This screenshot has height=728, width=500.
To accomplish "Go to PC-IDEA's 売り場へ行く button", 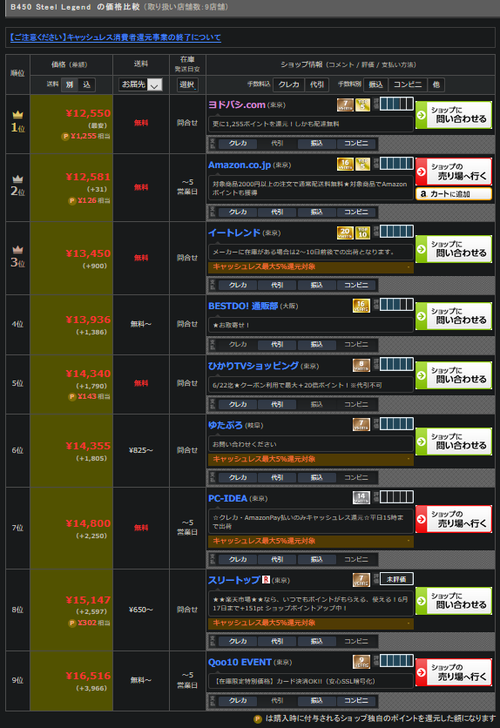I will tap(454, 519).
